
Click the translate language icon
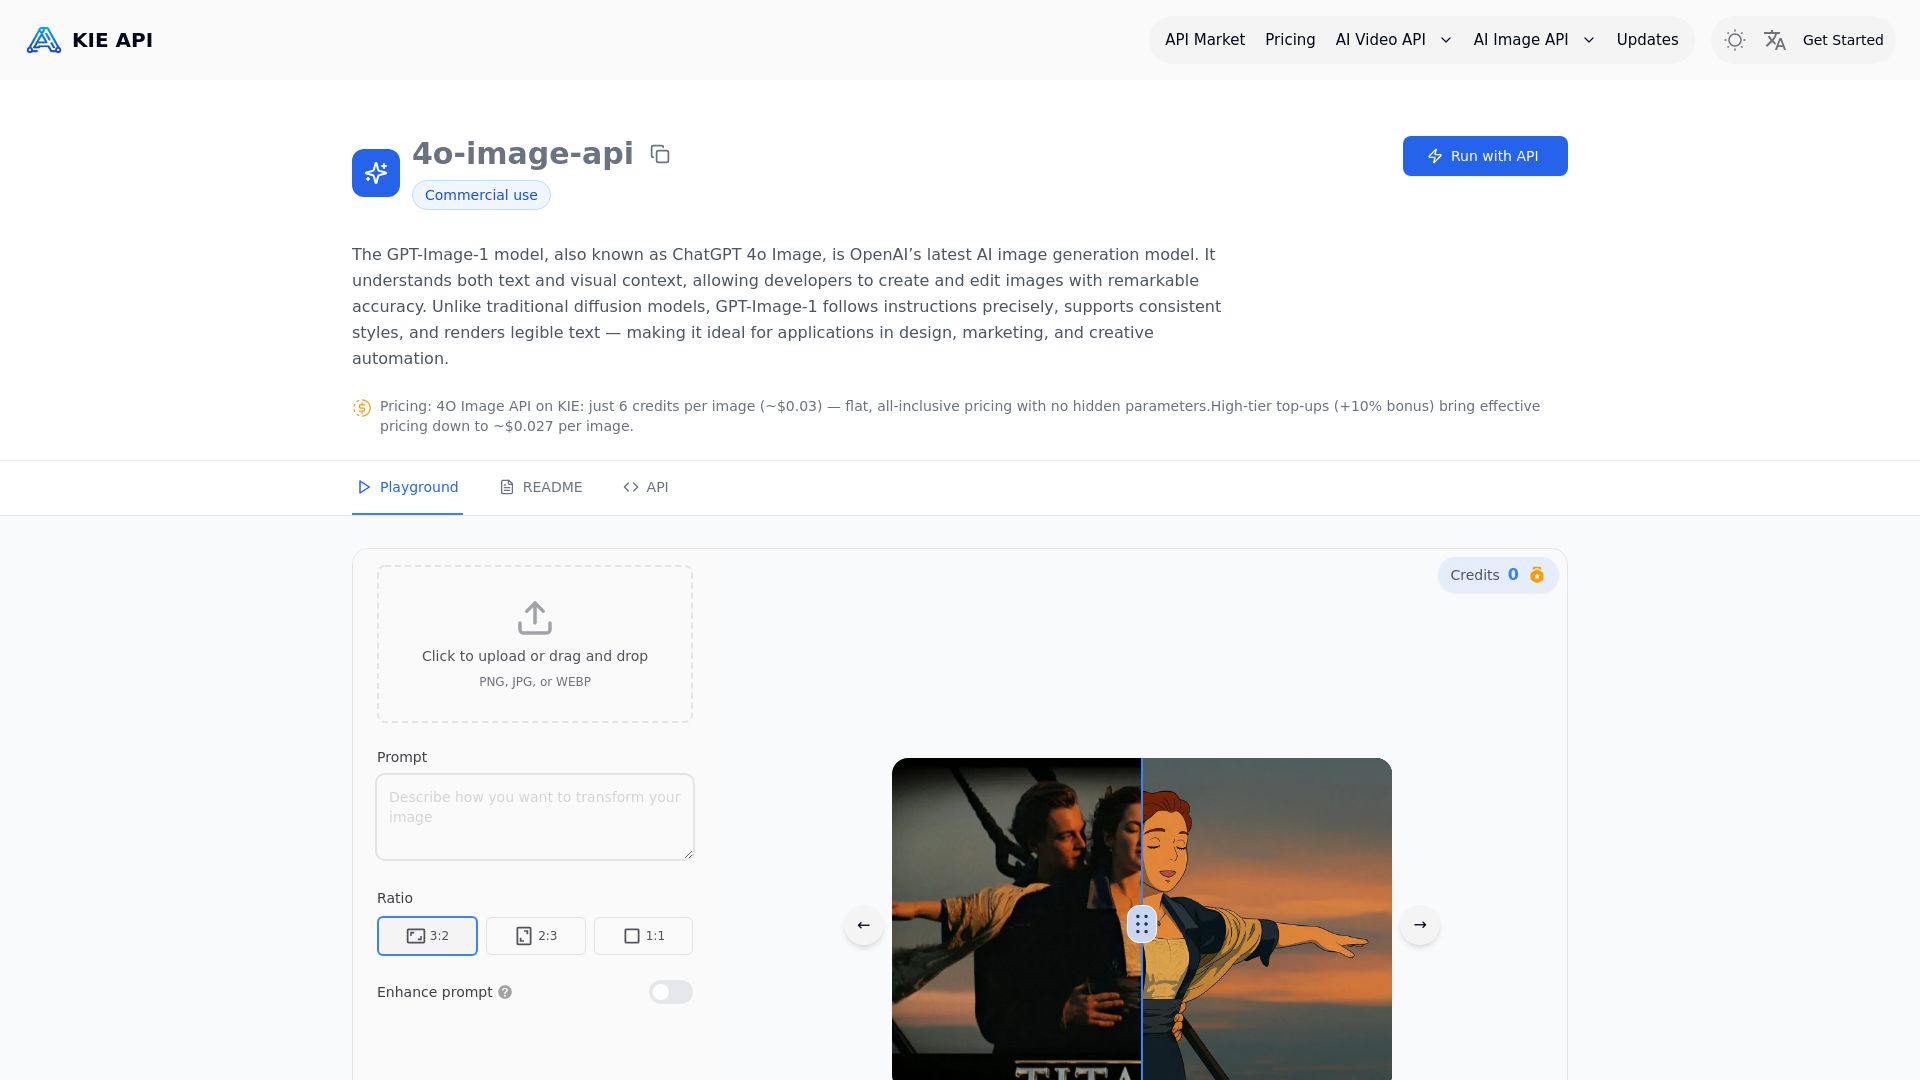click(x=1775, y=40)
